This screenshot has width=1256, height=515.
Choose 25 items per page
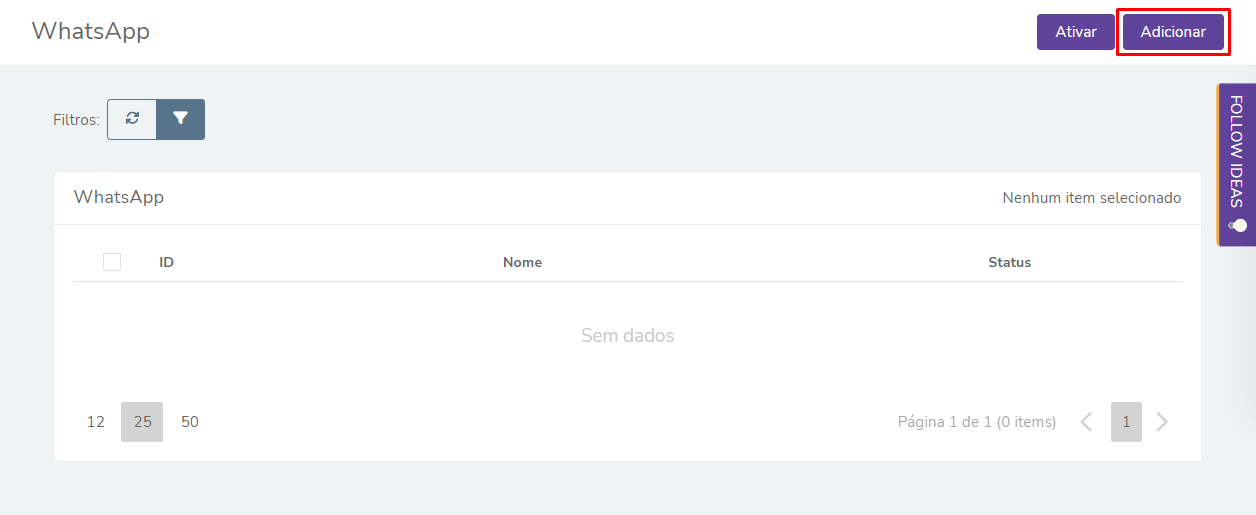[x=142, y=422]
